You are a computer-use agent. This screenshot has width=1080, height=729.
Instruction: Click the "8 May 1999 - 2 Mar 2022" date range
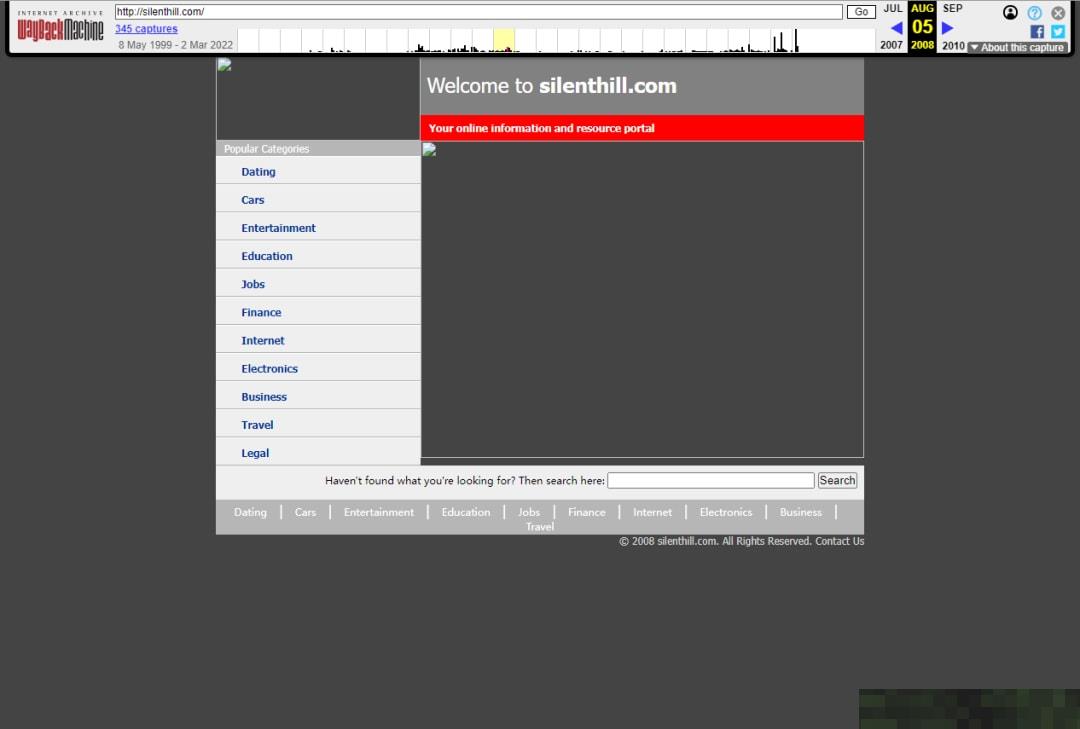tap(176, 45)
